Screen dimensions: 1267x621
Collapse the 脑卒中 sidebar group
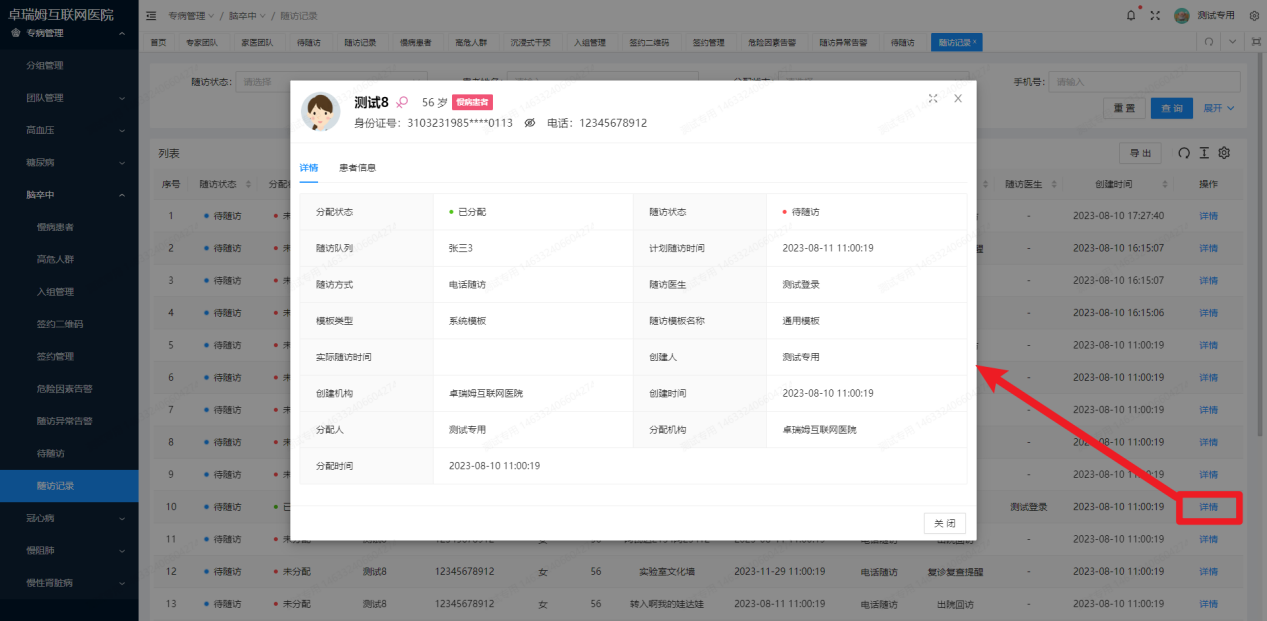(69, 195)
